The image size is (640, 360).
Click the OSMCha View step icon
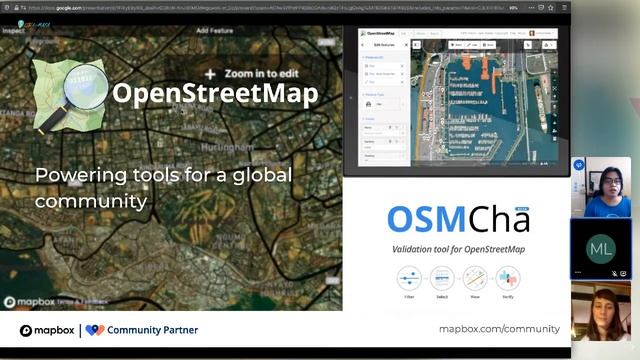[x=475, y=278]
